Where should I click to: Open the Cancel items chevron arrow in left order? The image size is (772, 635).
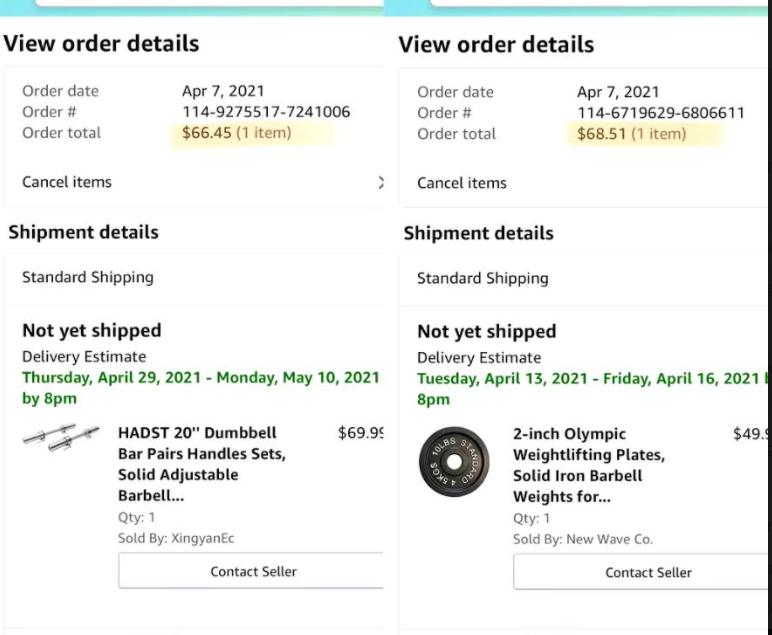coord(380,182)
